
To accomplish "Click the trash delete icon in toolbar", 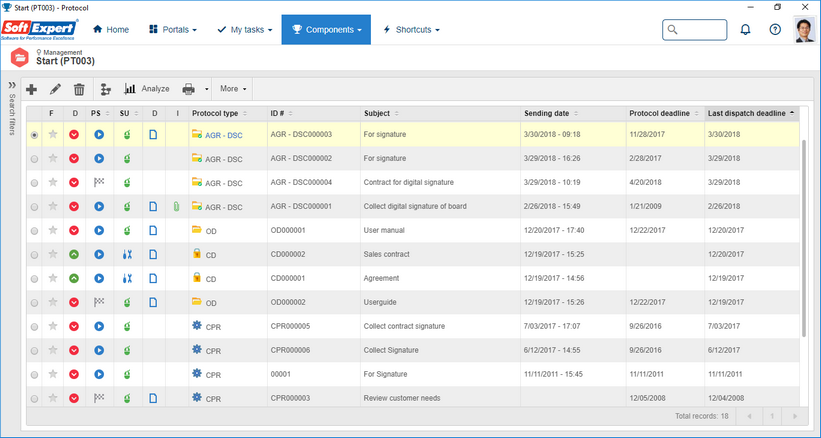I will (x=79, y=89).
